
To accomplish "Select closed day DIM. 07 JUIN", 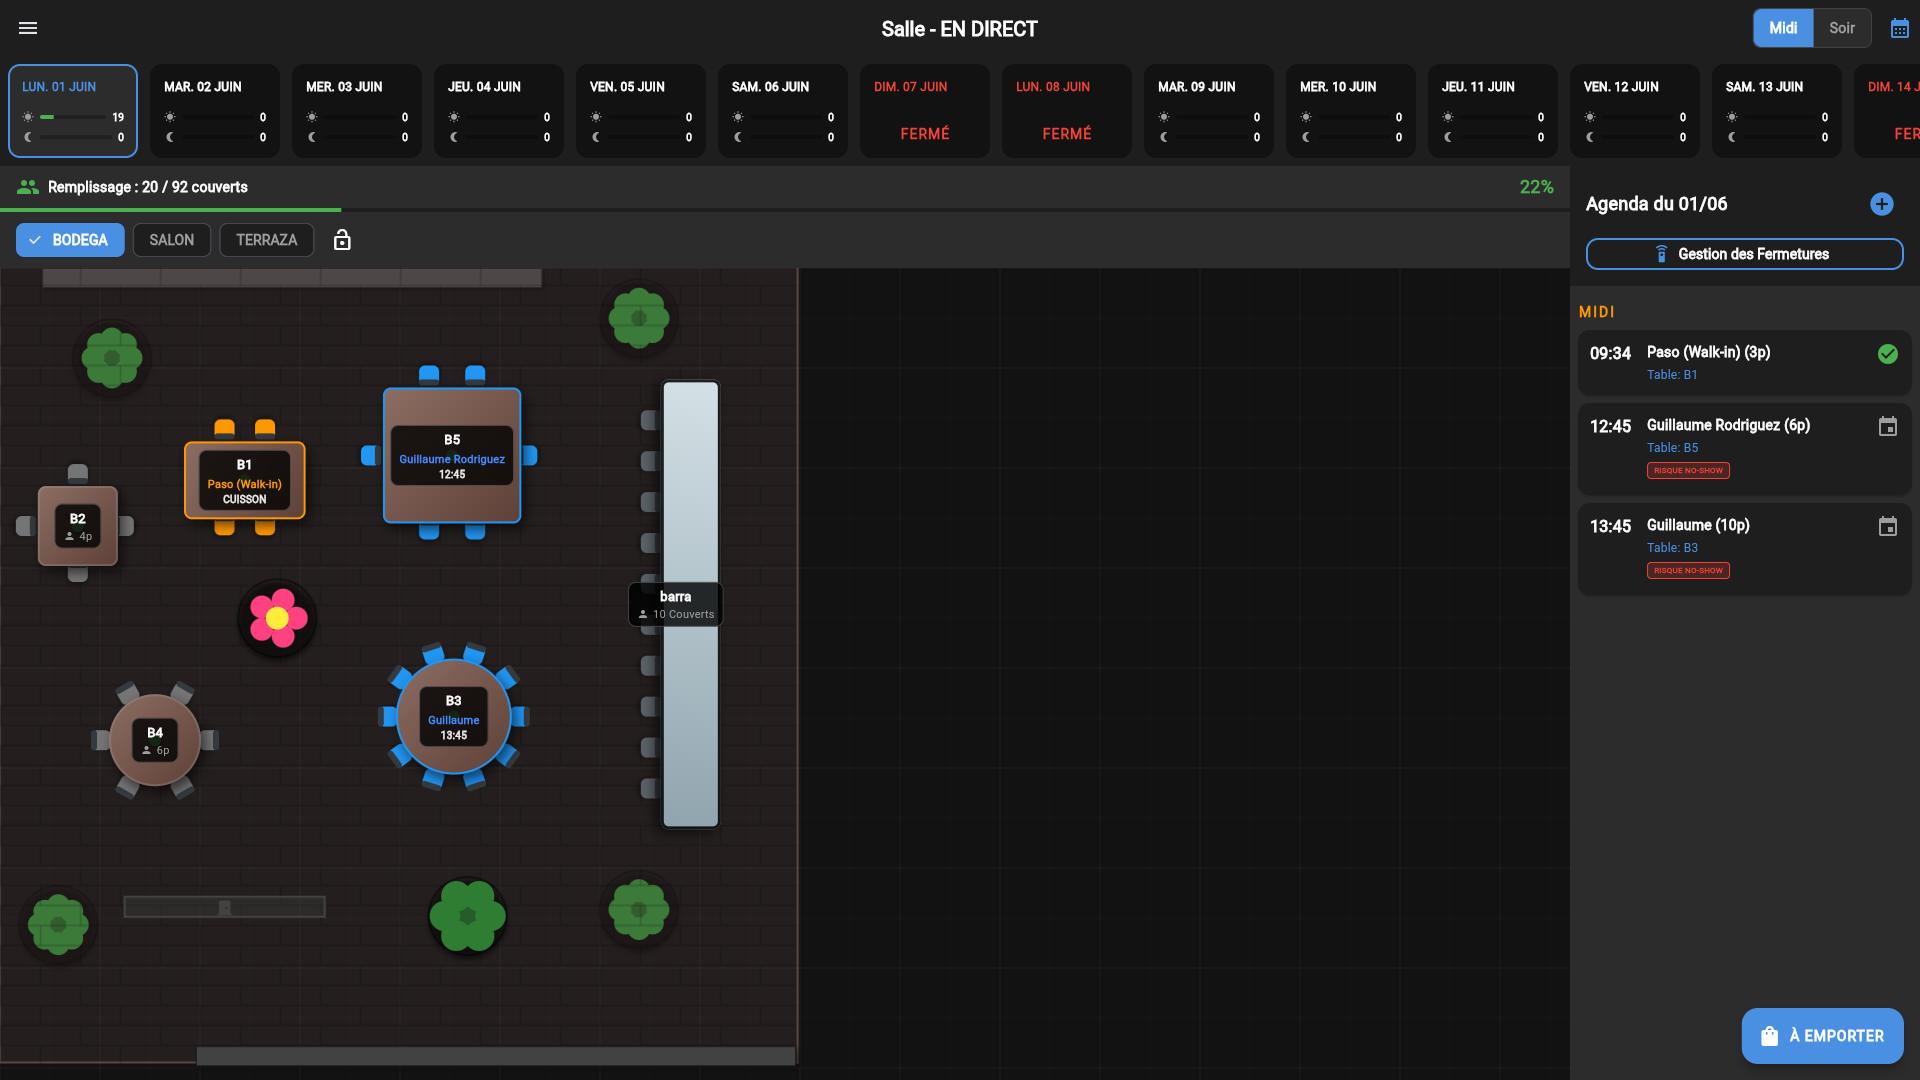I will click(x=925, y=111).
